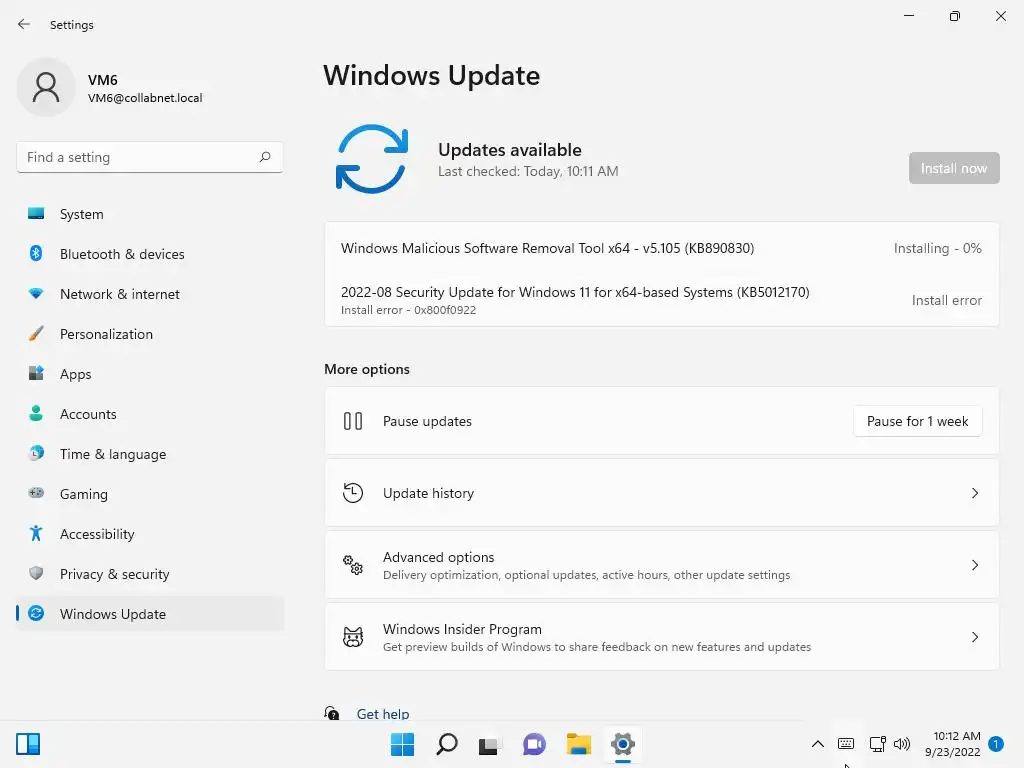Open Task View on taskbar
The height and width of the screenshot is (768, 1024).
[x=490, y=744]
